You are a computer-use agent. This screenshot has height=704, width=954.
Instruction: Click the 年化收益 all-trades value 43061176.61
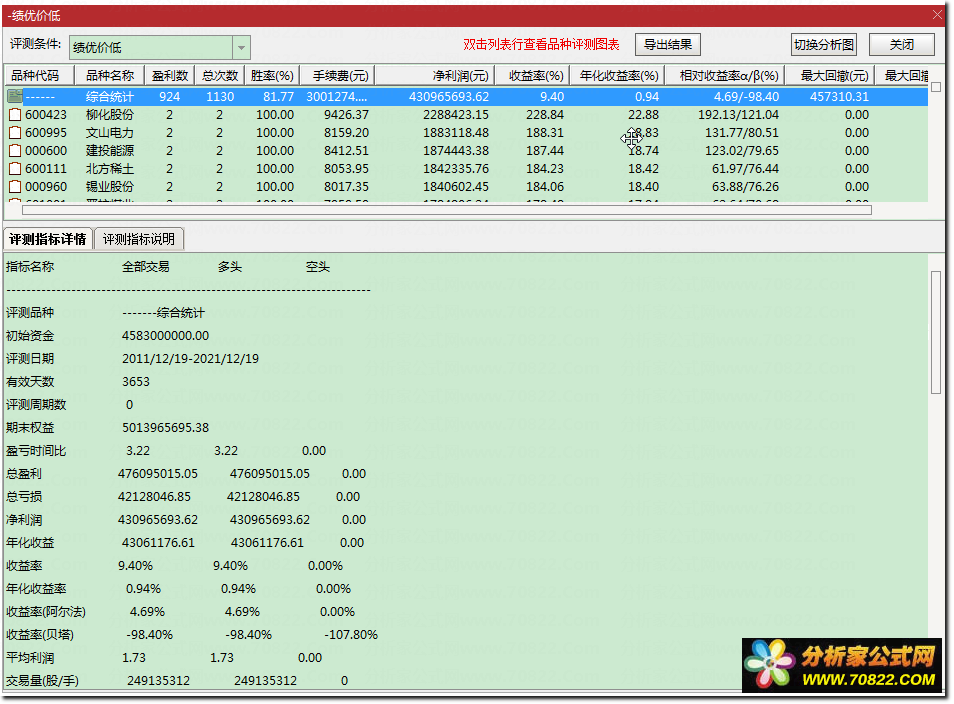(158, 543)
